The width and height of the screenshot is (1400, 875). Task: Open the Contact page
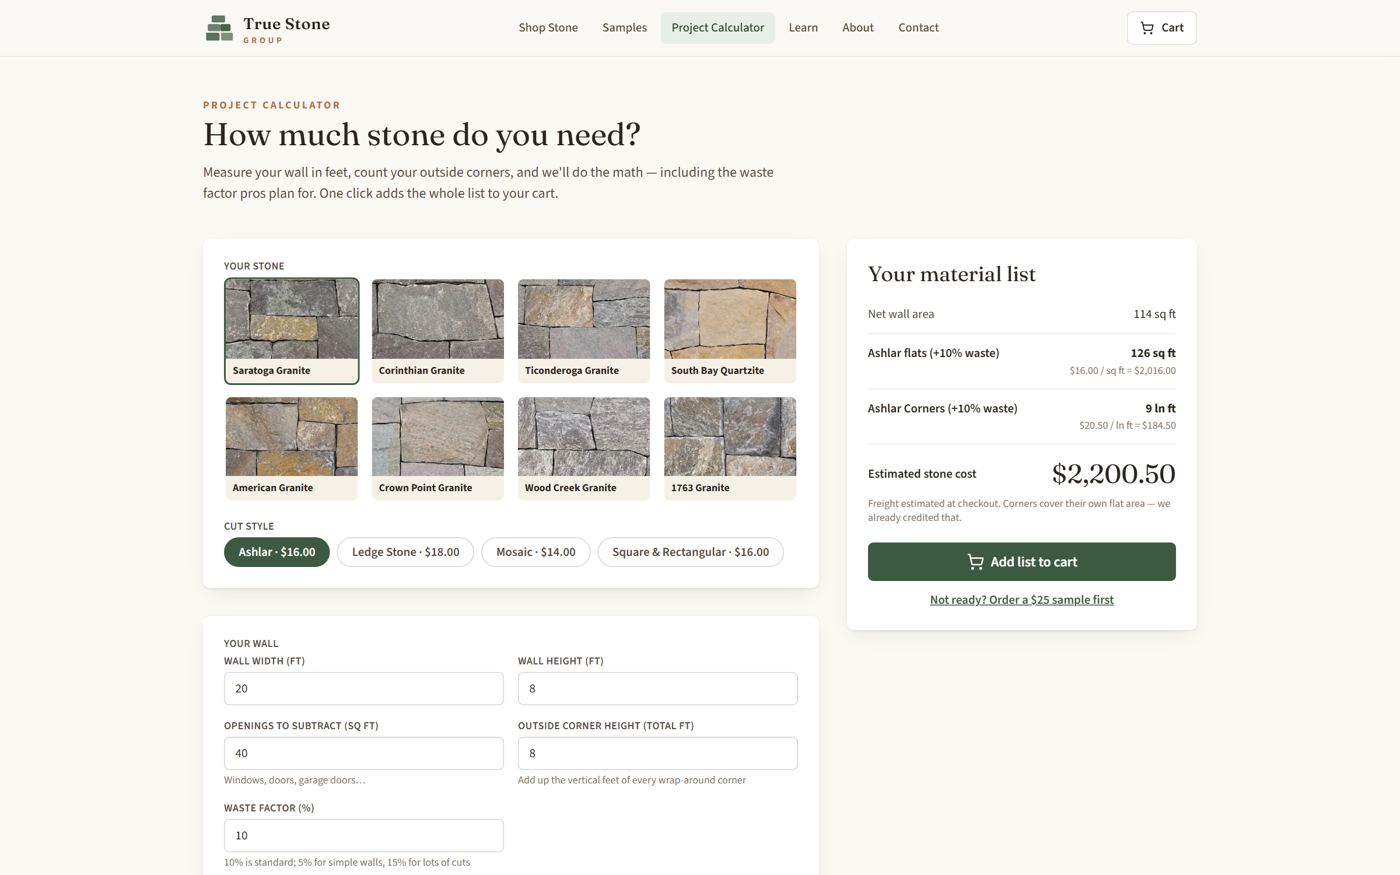(x=918, y=28)
